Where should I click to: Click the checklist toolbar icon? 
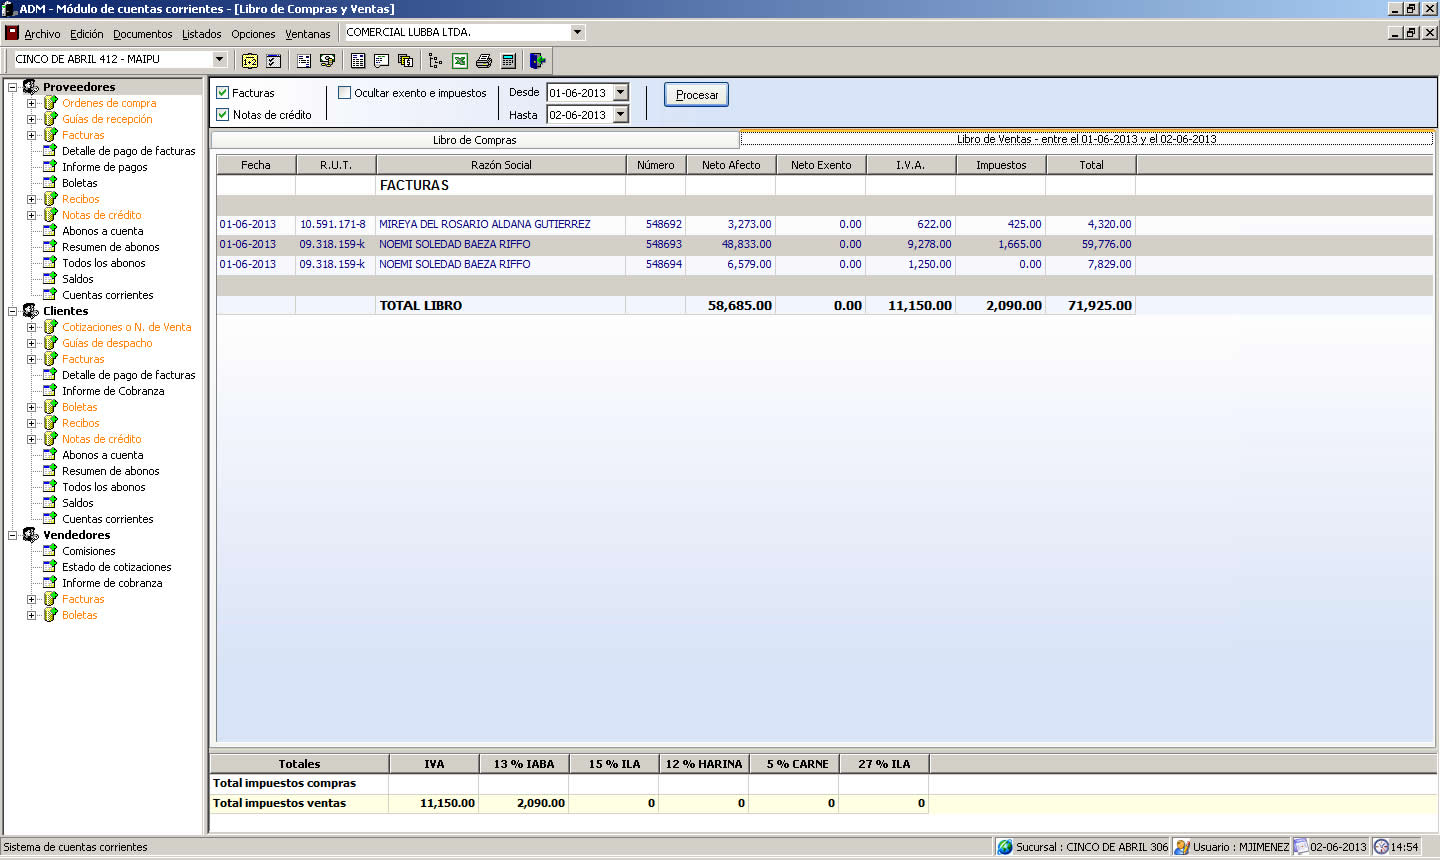click(274, 61)
